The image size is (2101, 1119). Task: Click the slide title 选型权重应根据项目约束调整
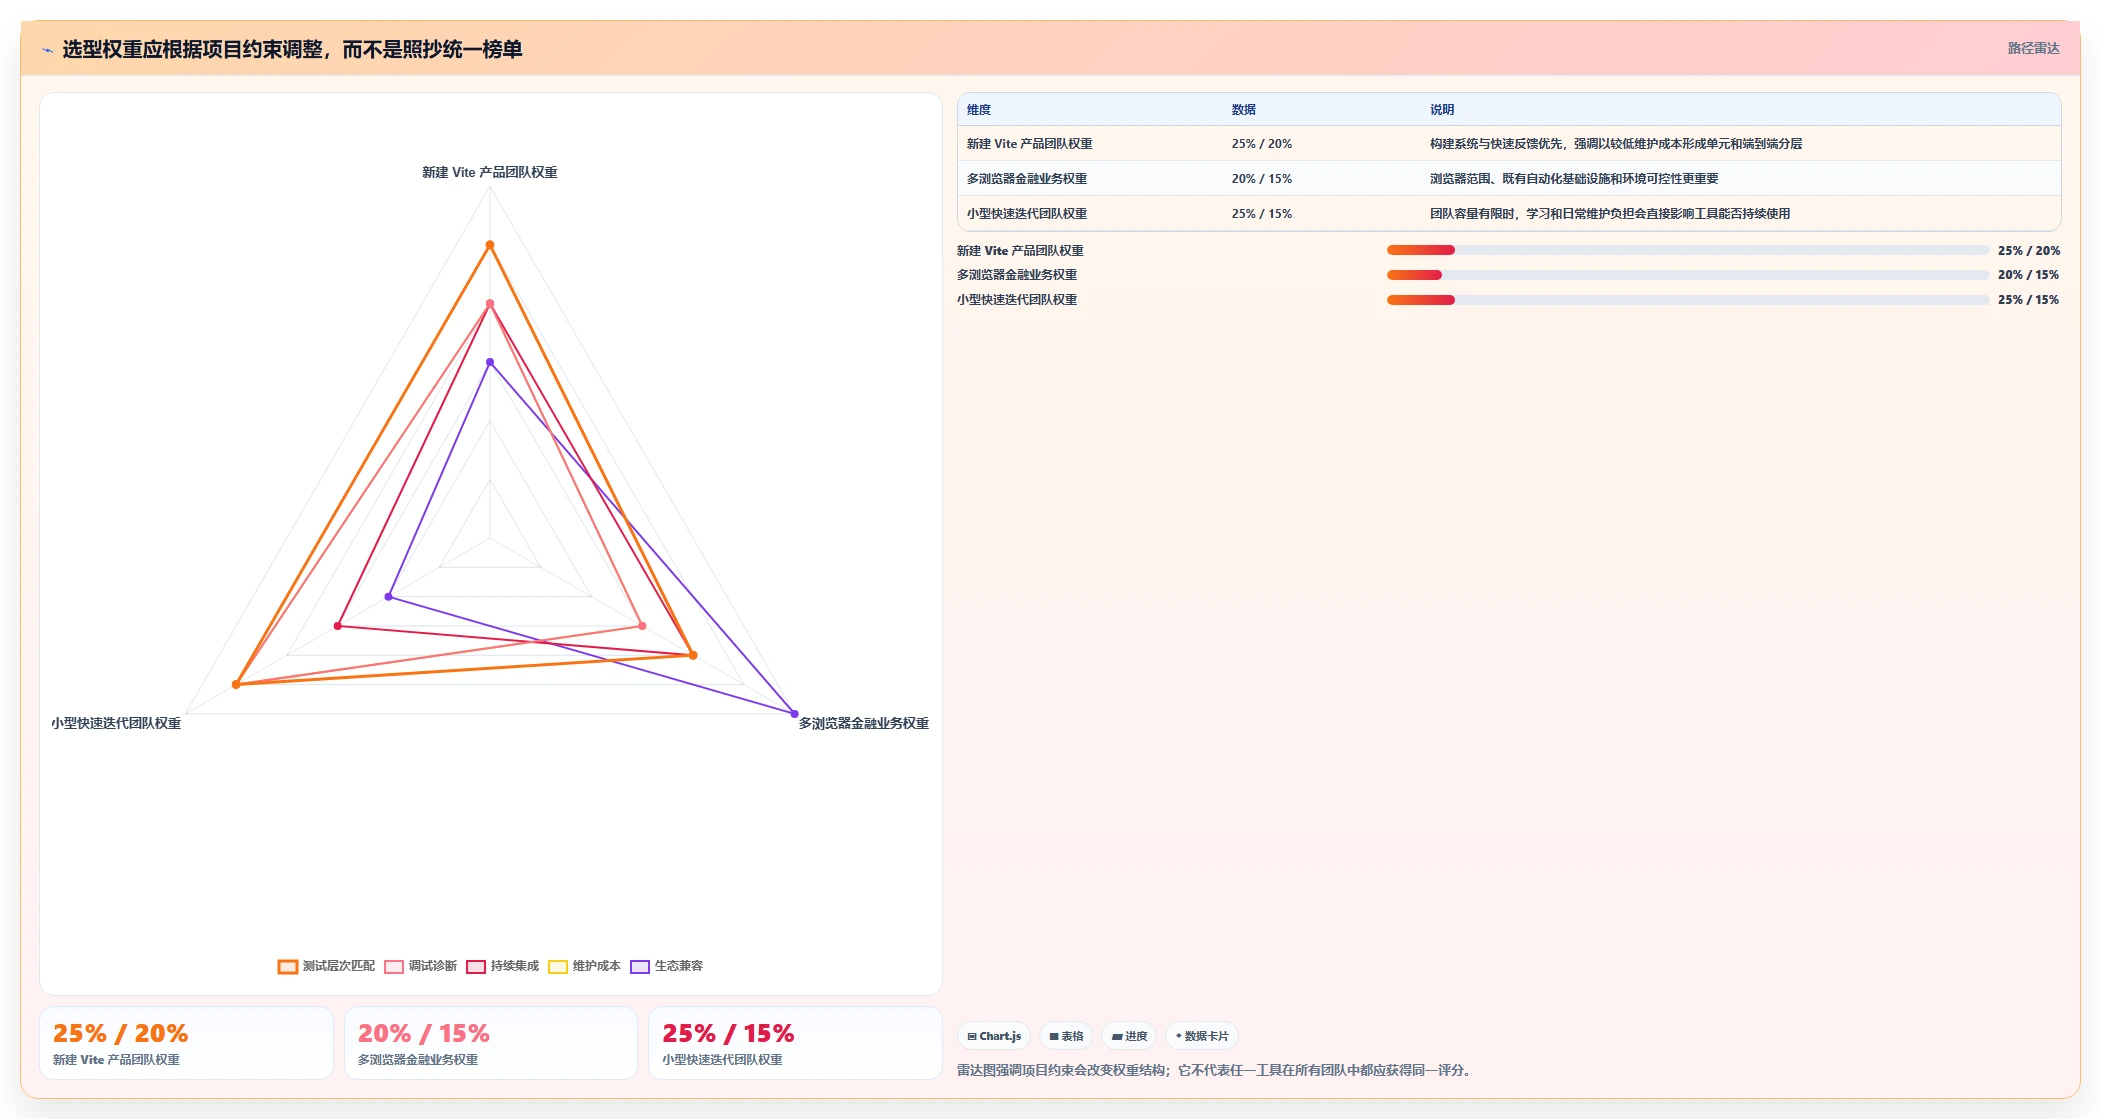pos(292,50)
